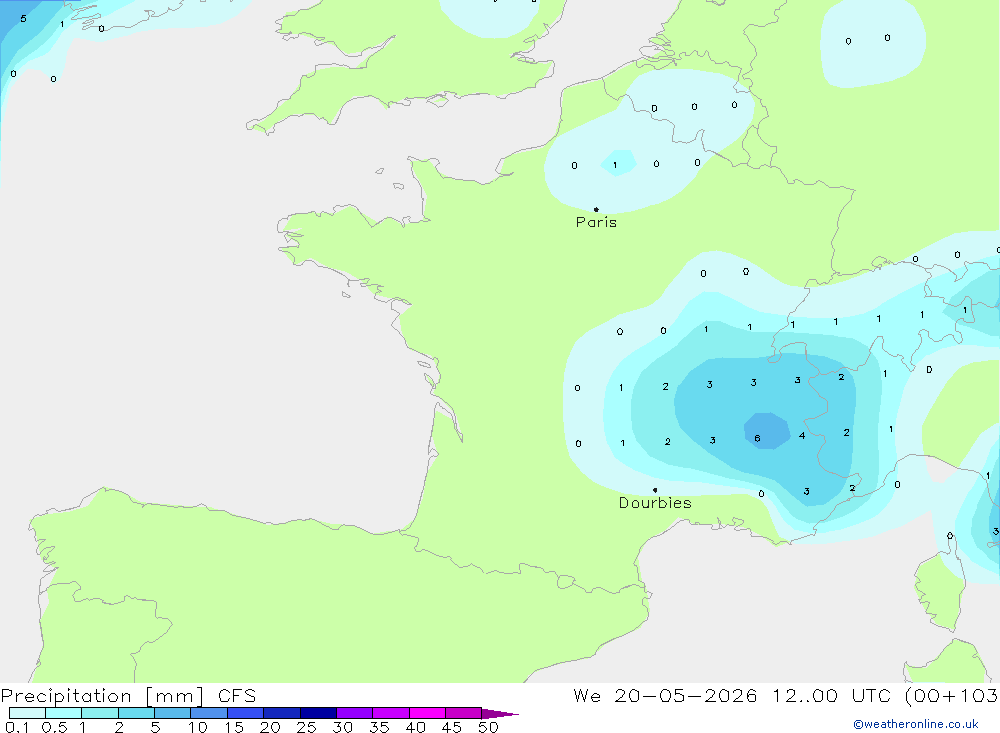This screenshot has width=1000, height=733.
Task: Click the 0.5–1 mm legend color swatch
Action: pyautogui.click(x=64, y=713)
